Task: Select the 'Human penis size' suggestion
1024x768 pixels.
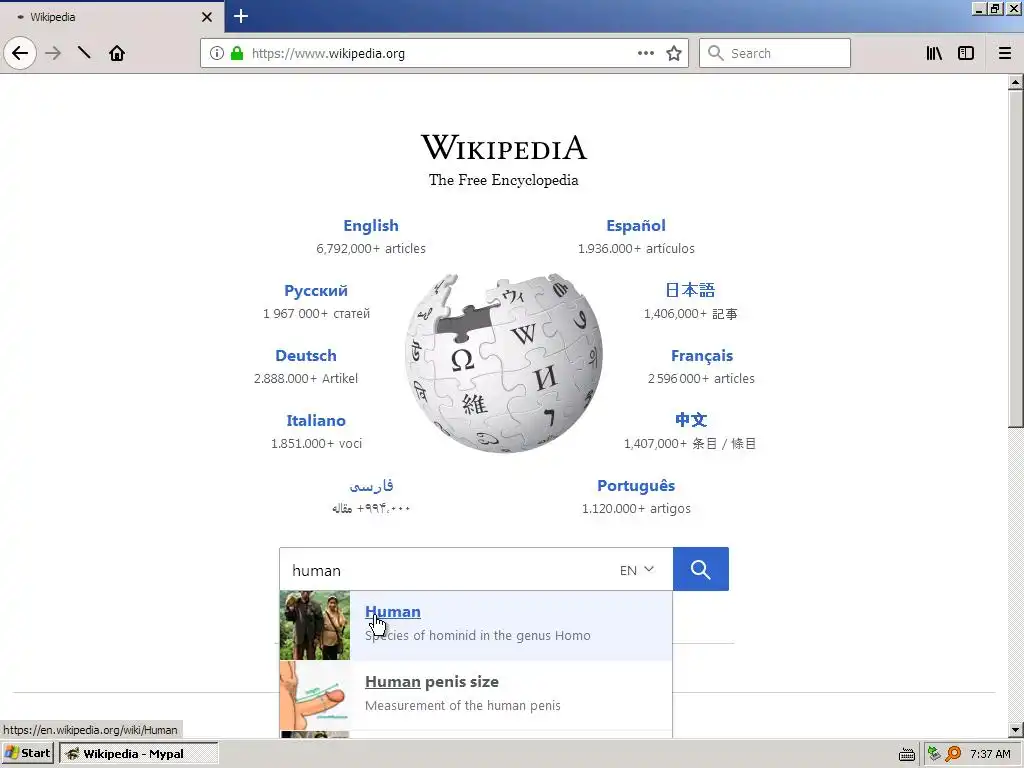Action: pyautogui.click(x=476, y=695)
